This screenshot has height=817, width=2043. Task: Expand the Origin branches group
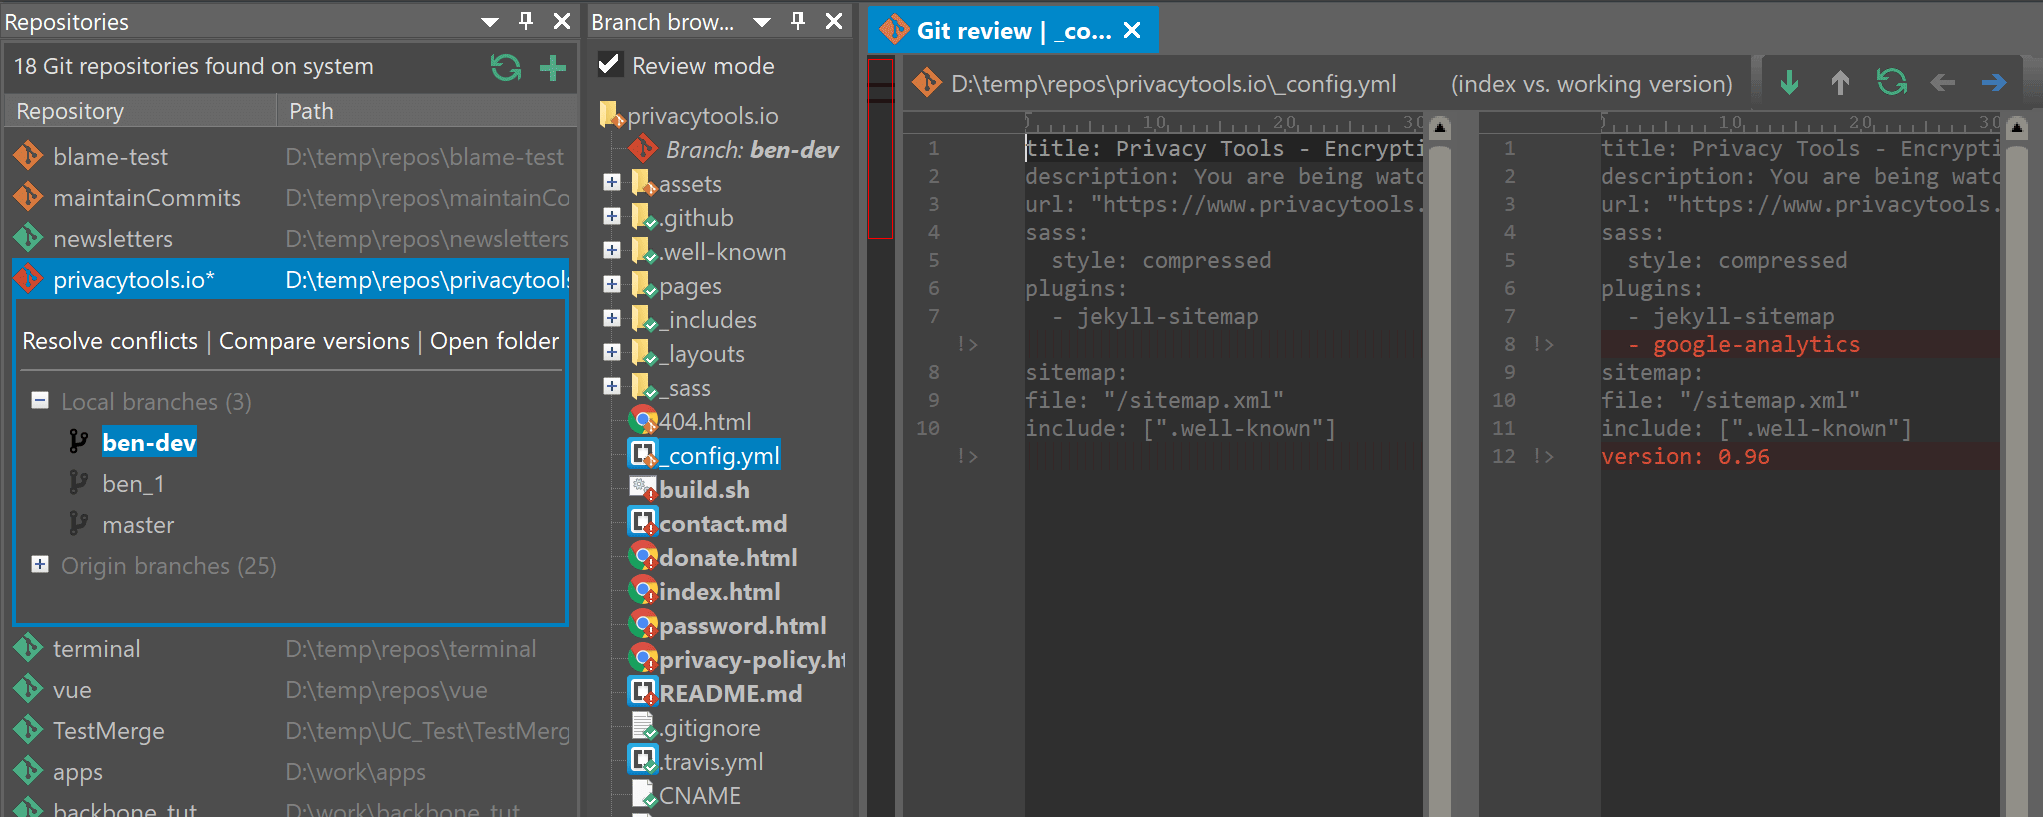40,565
